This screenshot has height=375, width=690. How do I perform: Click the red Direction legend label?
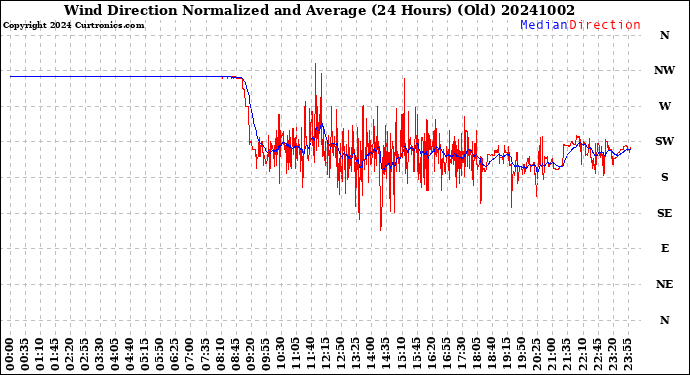(605, 25)
